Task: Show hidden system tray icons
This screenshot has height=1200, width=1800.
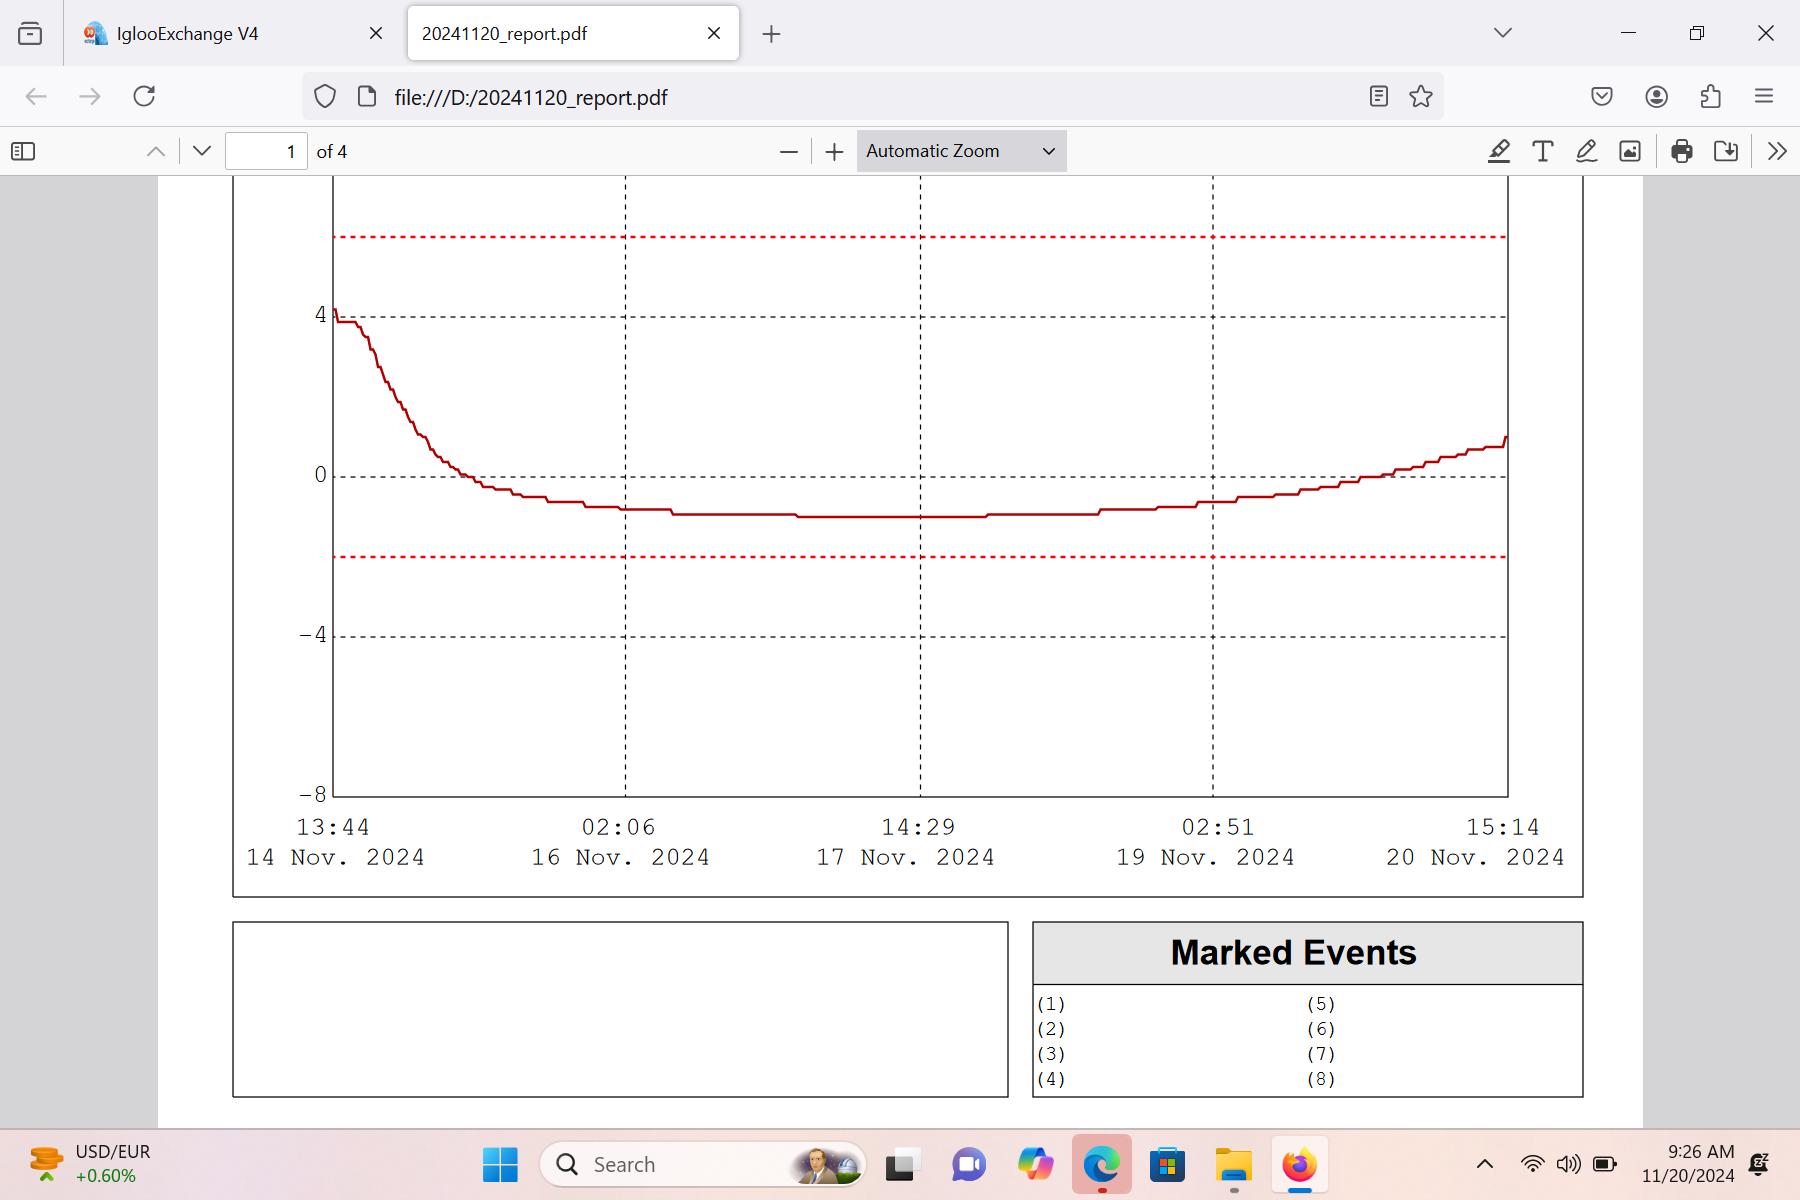Action: click(1485, 1164)
